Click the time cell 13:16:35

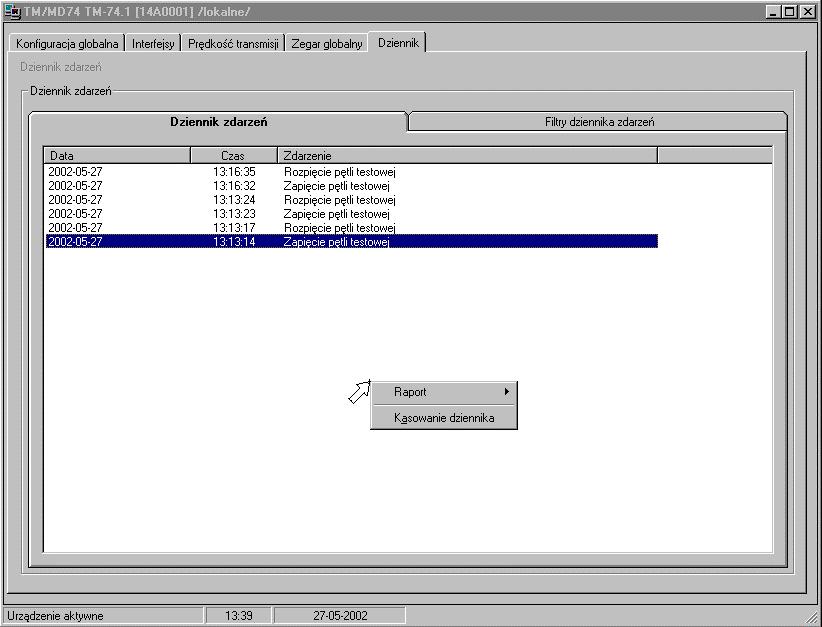(x=234, y=172)
